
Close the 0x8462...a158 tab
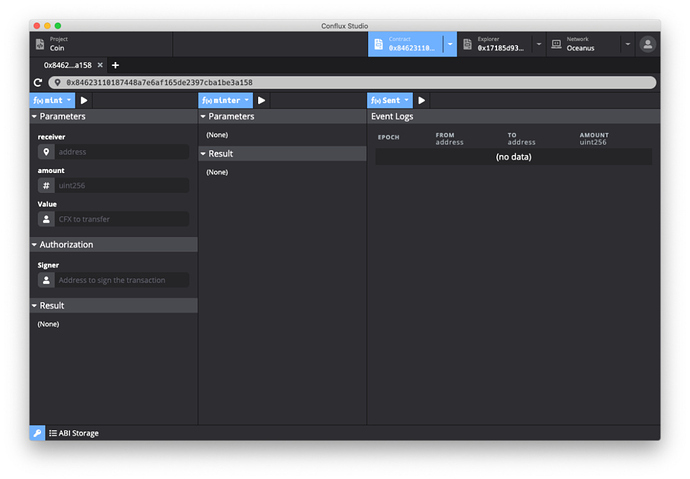click(100, 65)
